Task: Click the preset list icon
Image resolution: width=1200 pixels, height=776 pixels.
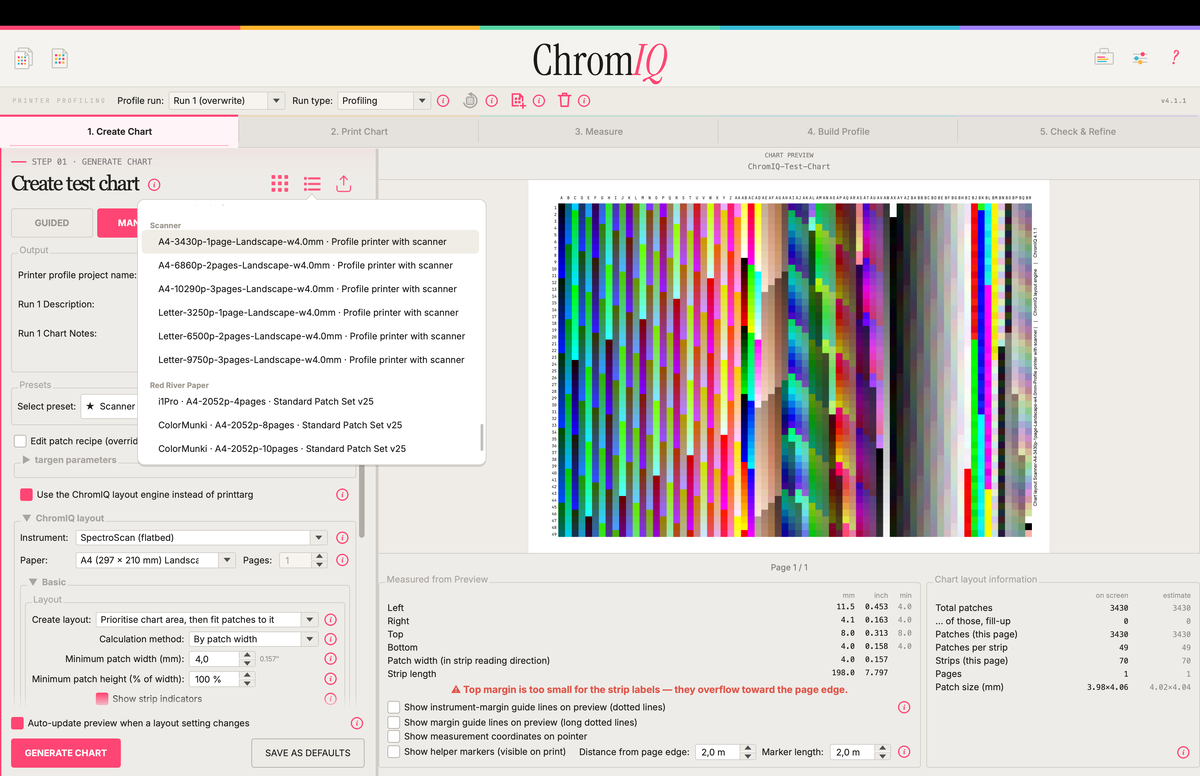Action: [312, 184]
